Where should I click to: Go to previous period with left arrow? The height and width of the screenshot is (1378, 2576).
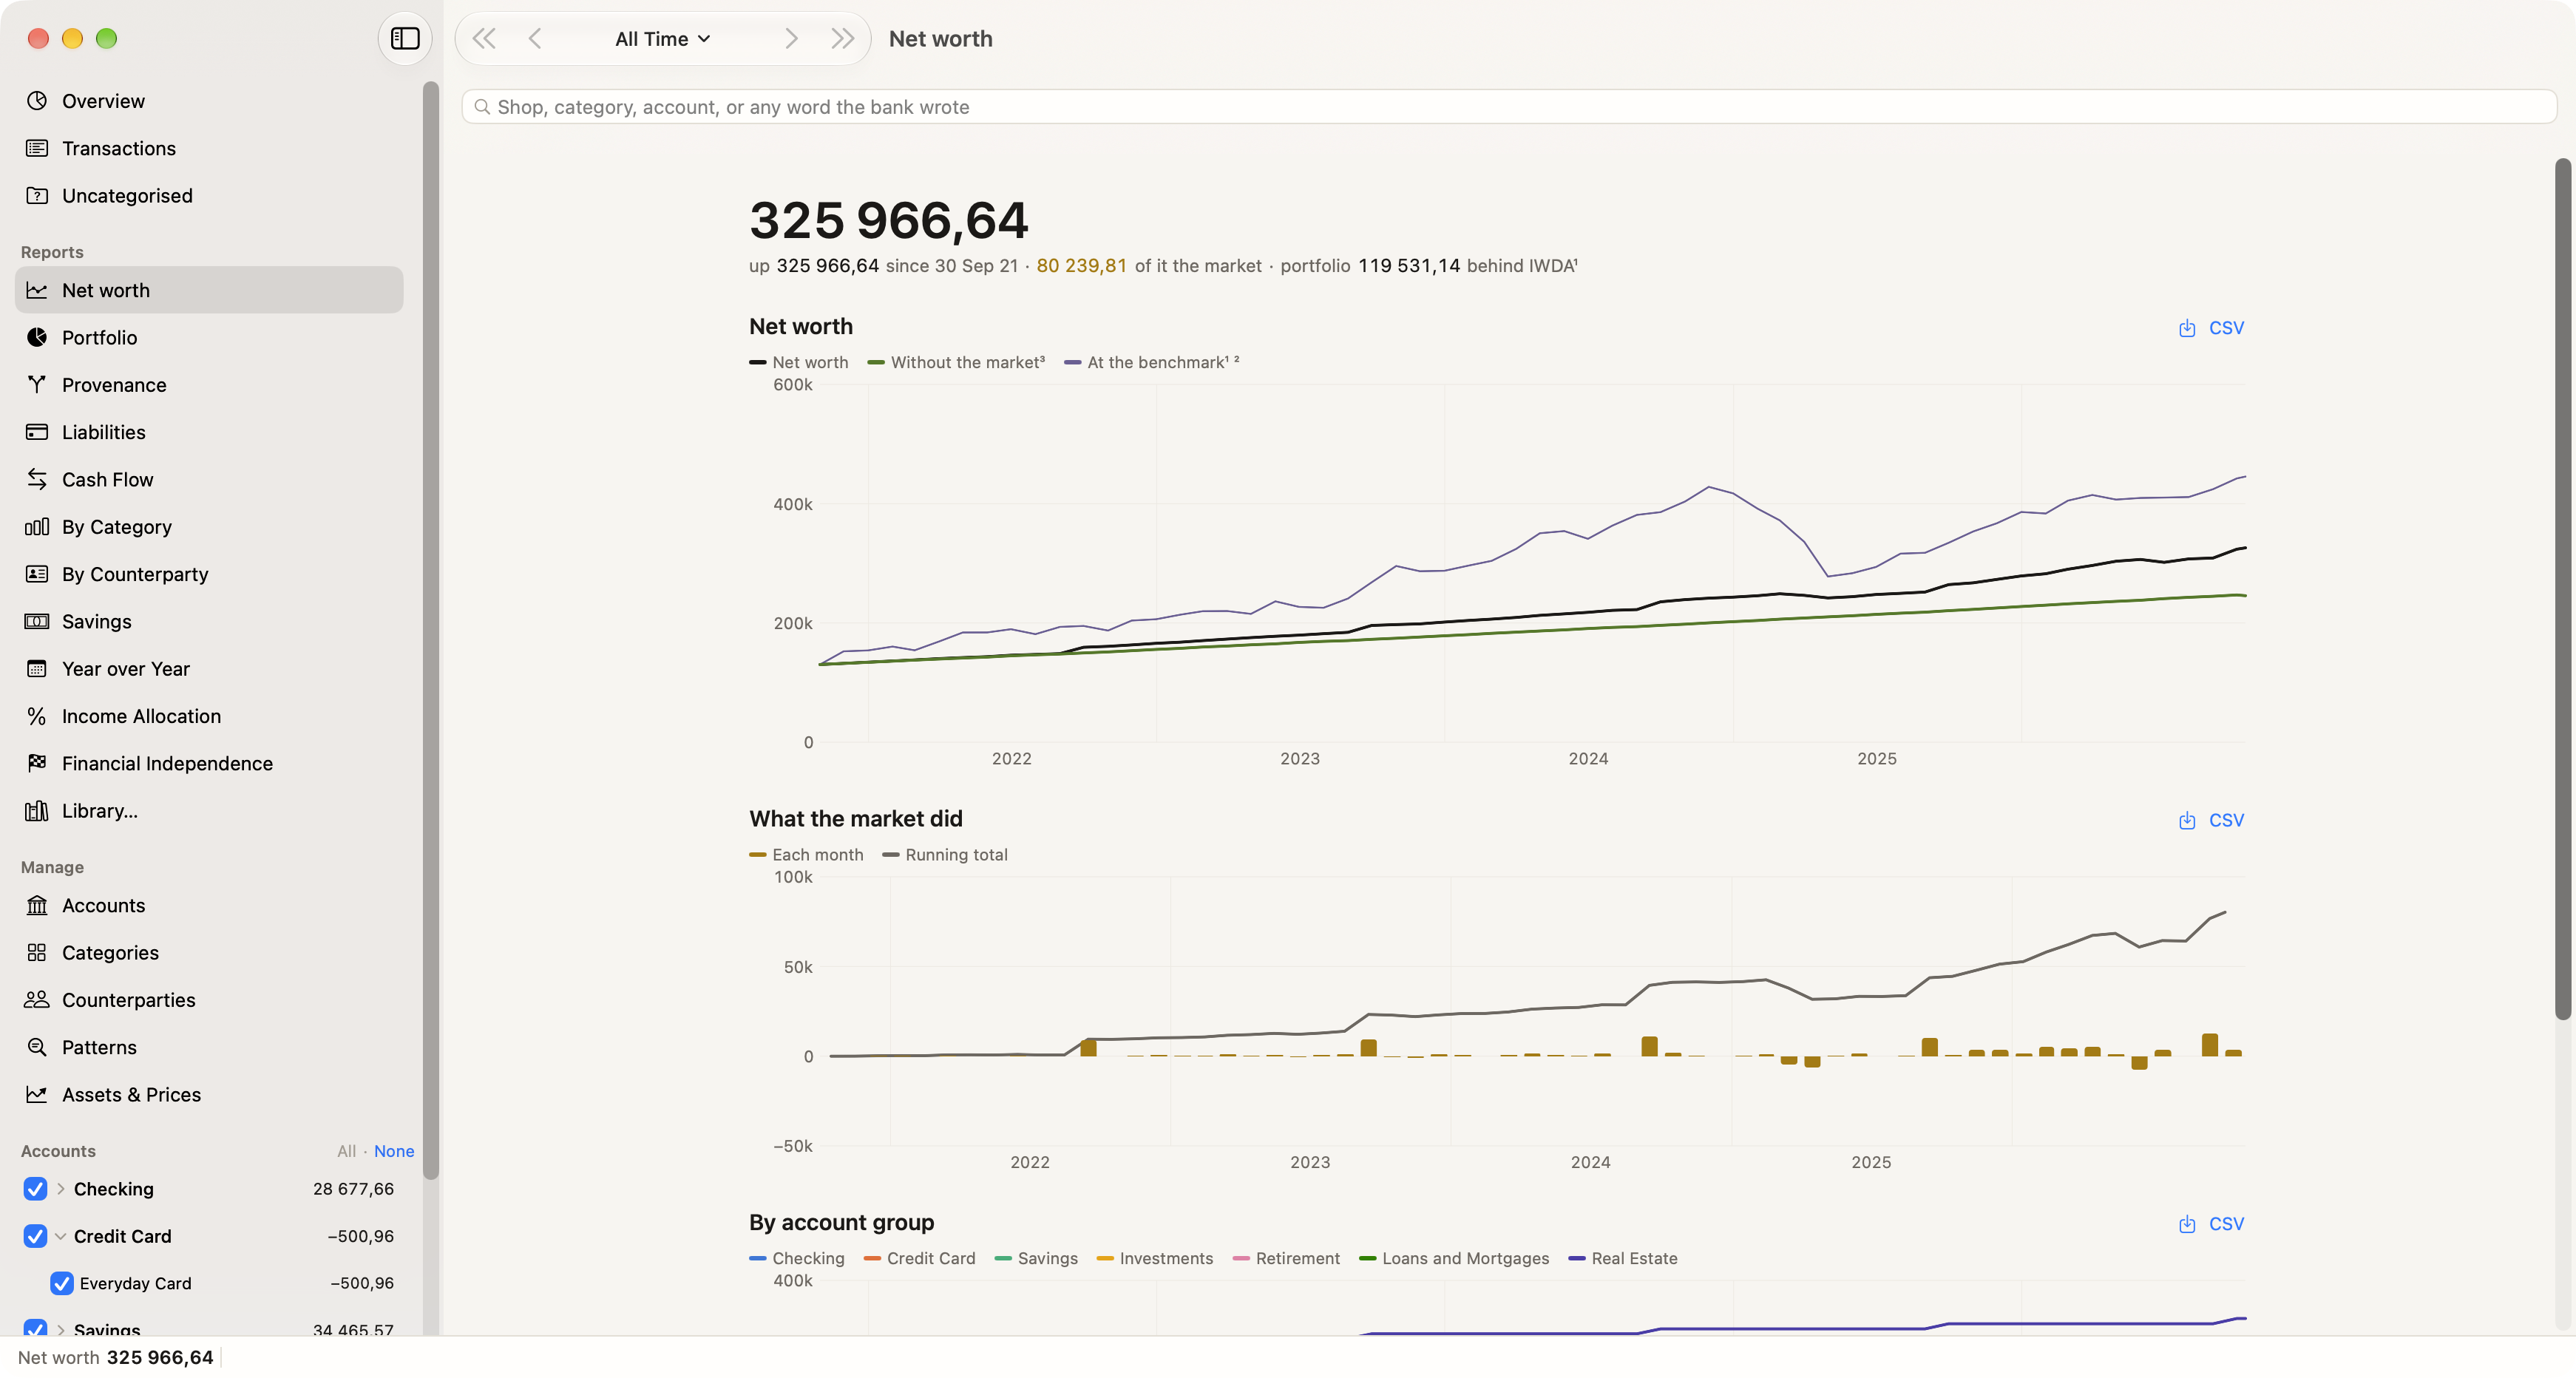coord(535,39)
